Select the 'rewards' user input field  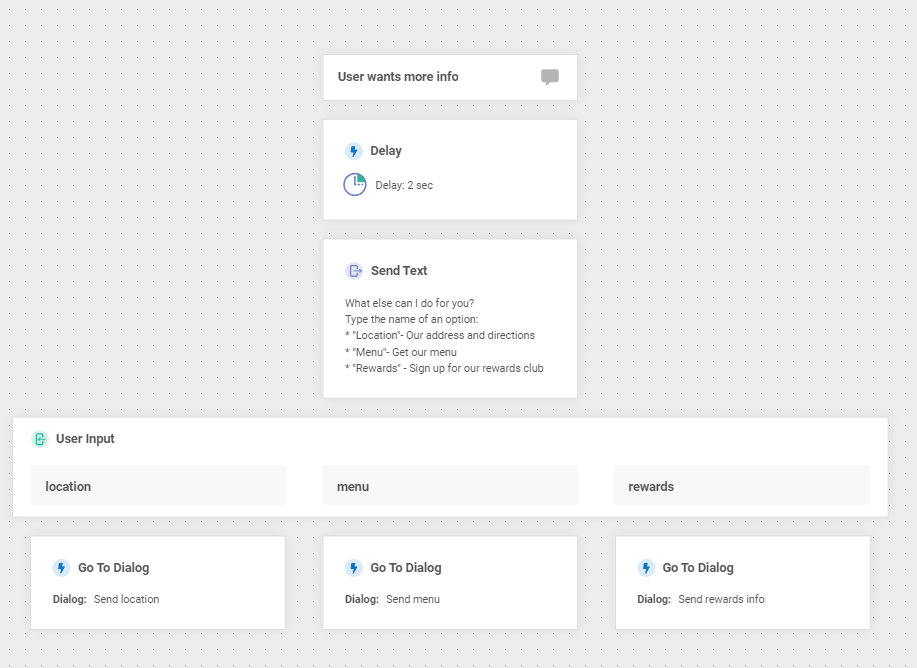[742, 486]
